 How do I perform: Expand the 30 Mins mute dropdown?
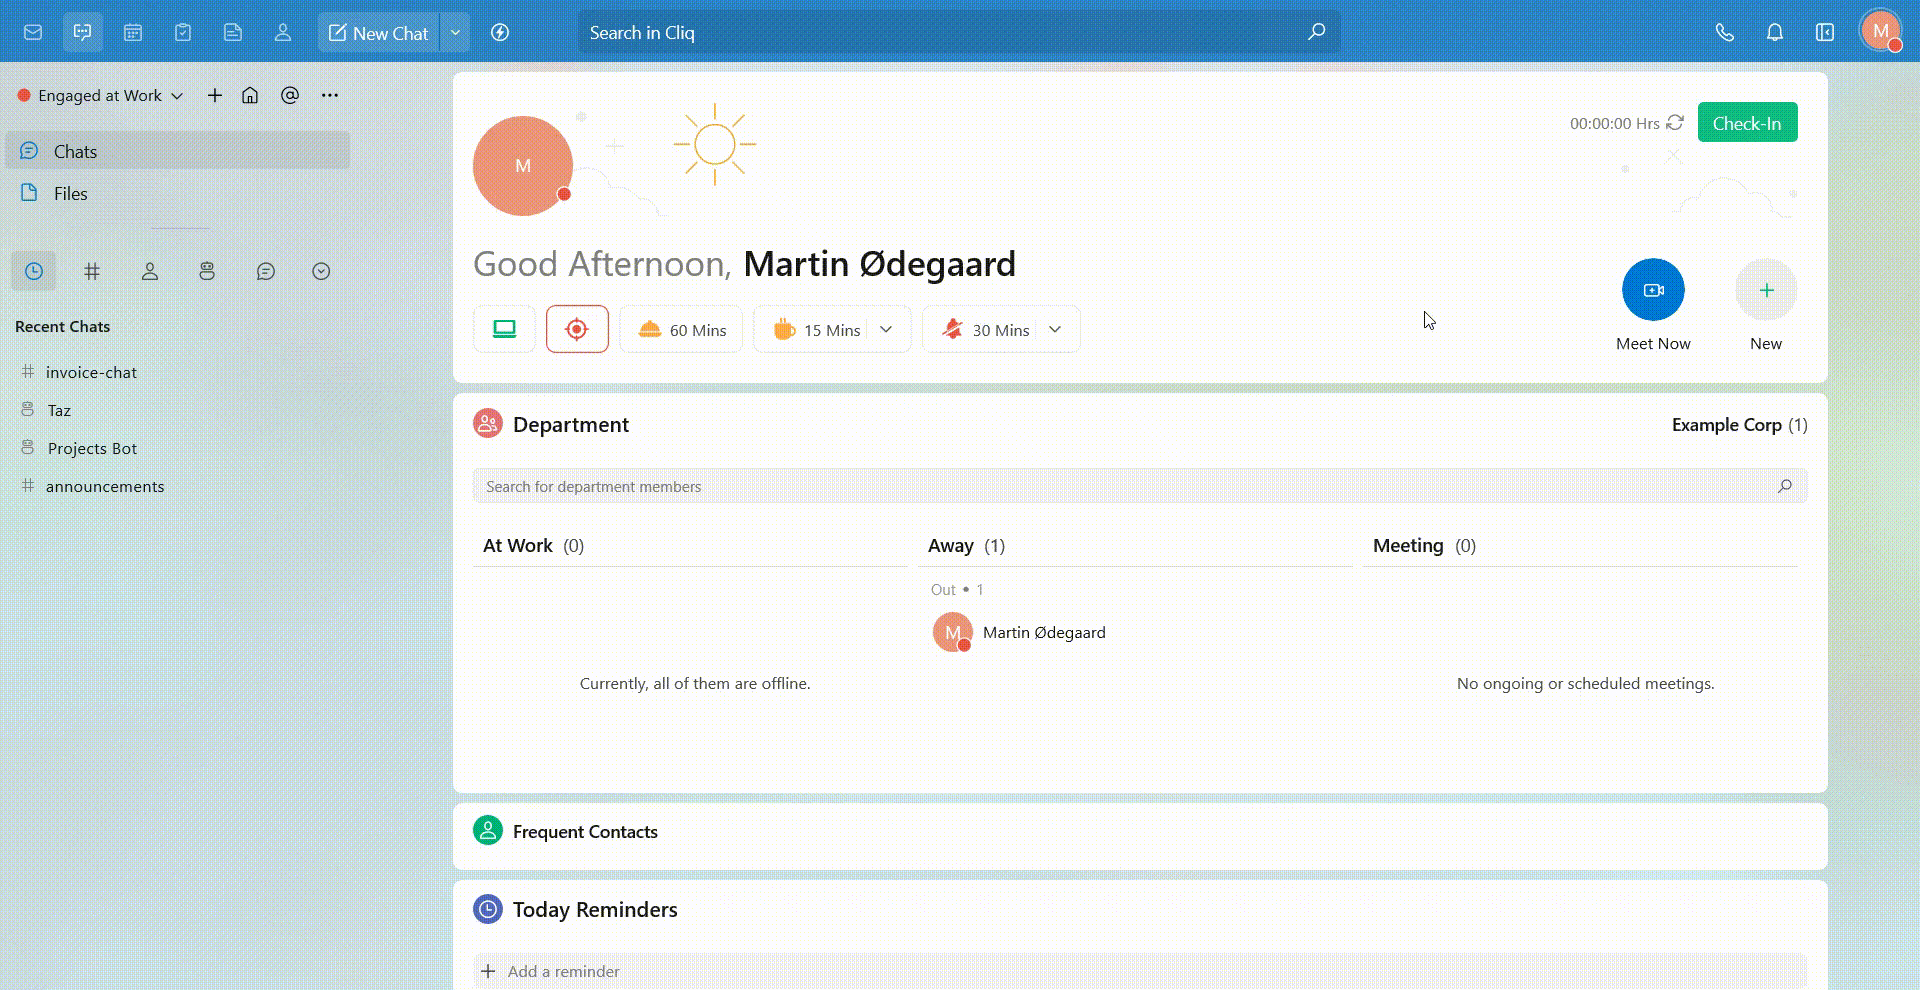1055,329
